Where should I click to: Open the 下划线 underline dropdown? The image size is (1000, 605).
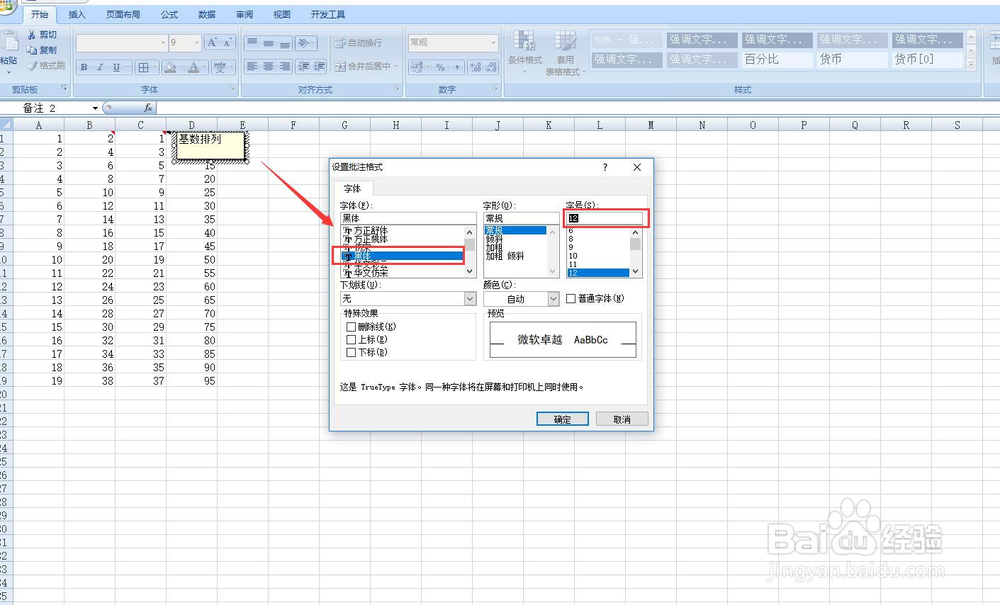[x=470, y=298]
